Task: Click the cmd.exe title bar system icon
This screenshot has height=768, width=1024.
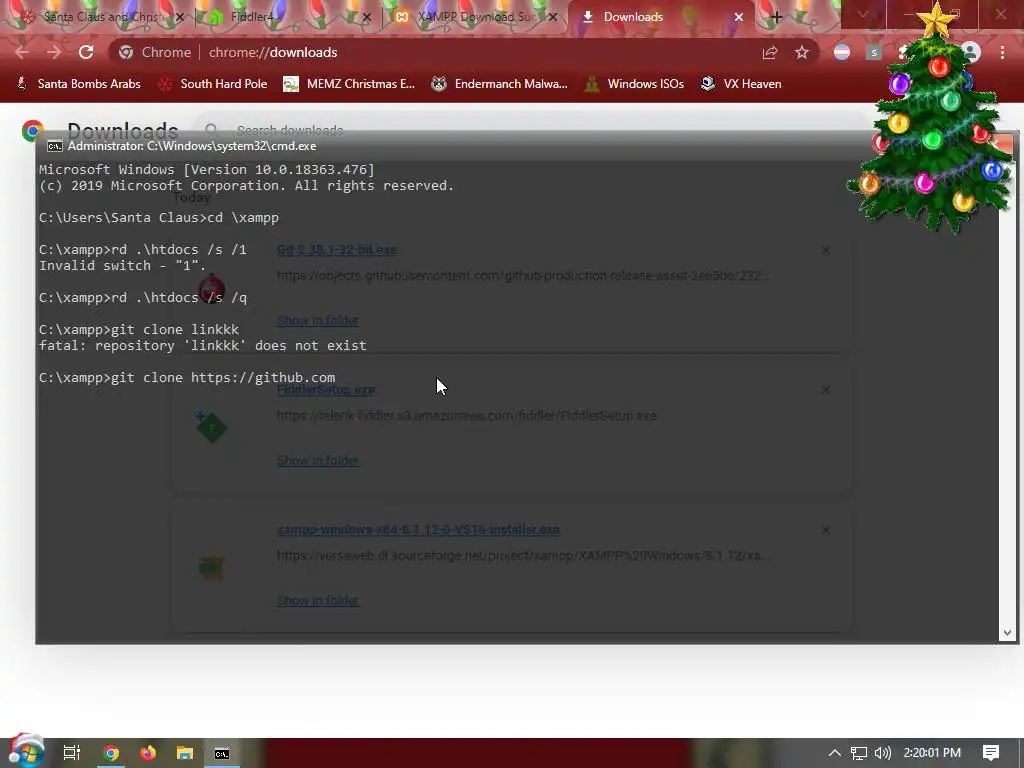Action: pyautogui.click(x=55, y=146)
